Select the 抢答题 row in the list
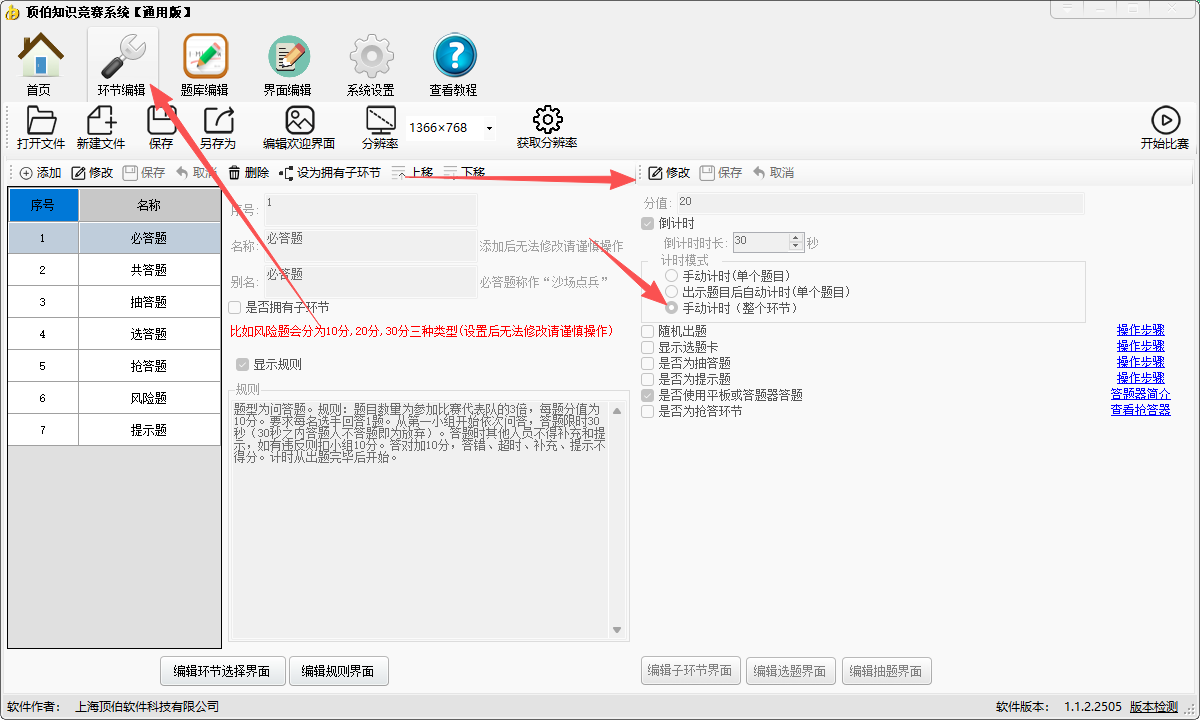The width and height of the screenshot is (1200, 720). (x=148, y=366)
